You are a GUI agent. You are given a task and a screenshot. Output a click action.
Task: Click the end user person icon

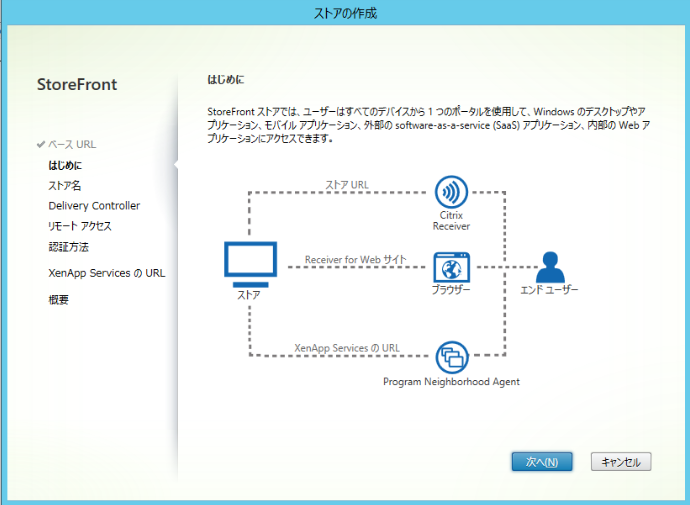550,267
